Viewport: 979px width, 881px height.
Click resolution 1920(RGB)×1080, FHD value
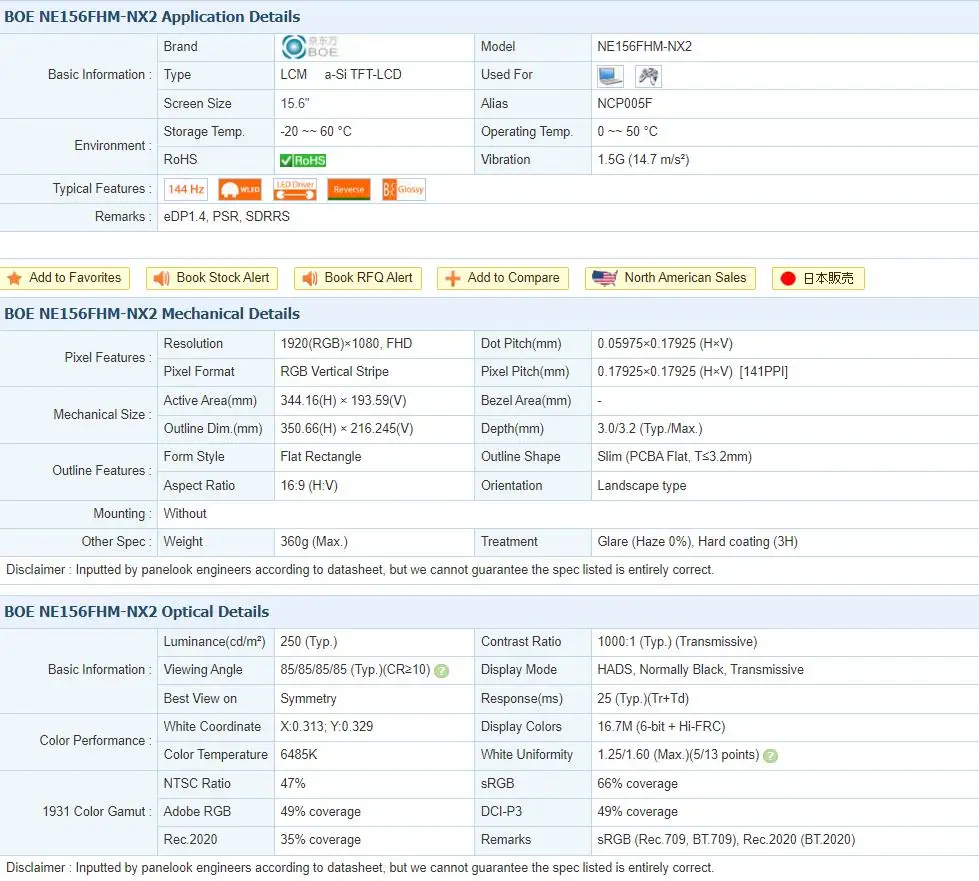pos(346,344)
